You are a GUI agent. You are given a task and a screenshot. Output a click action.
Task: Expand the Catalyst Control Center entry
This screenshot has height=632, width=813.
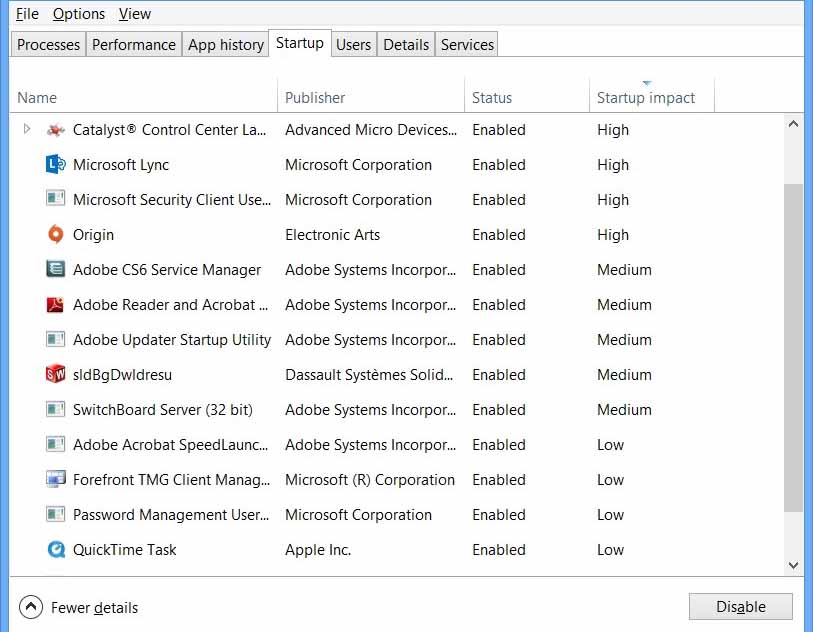coord(27,129)
